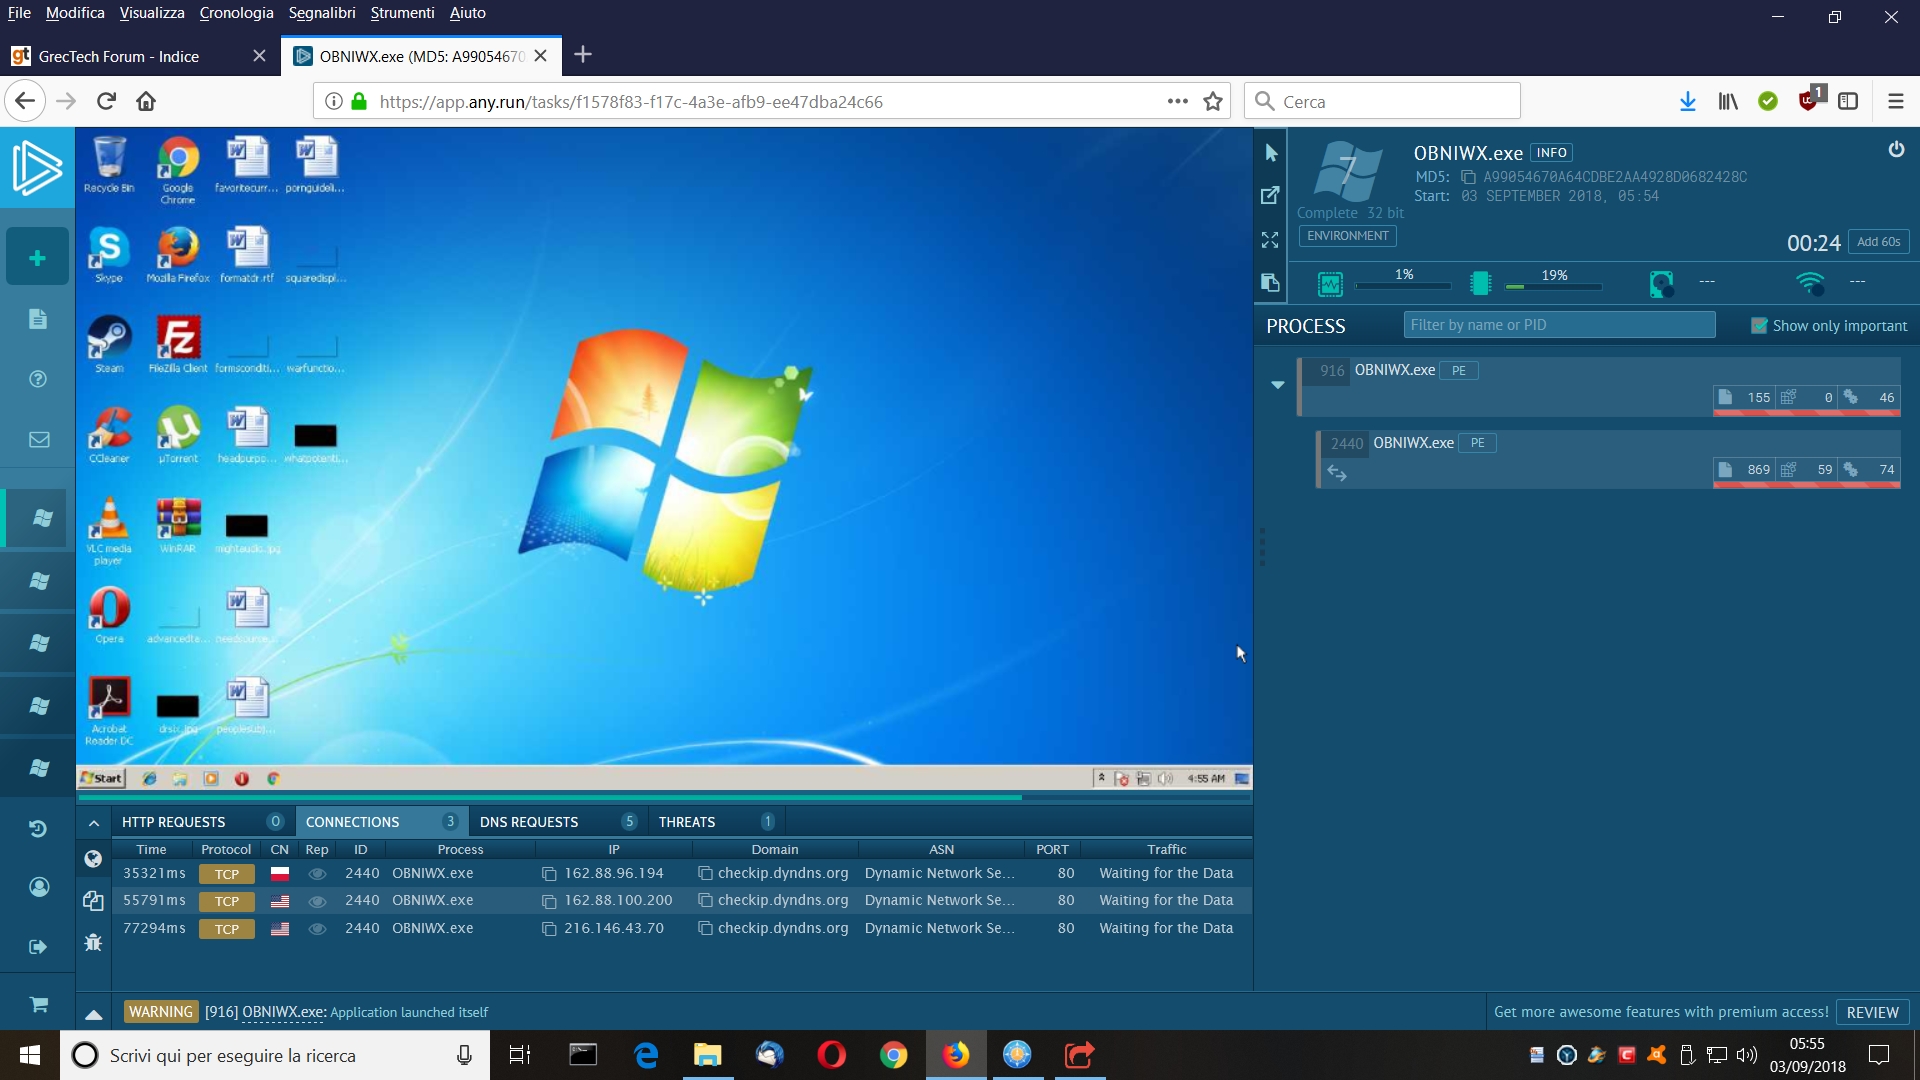Bookmark this page with star icon

pyautogui.click(x=1213, y=101)
